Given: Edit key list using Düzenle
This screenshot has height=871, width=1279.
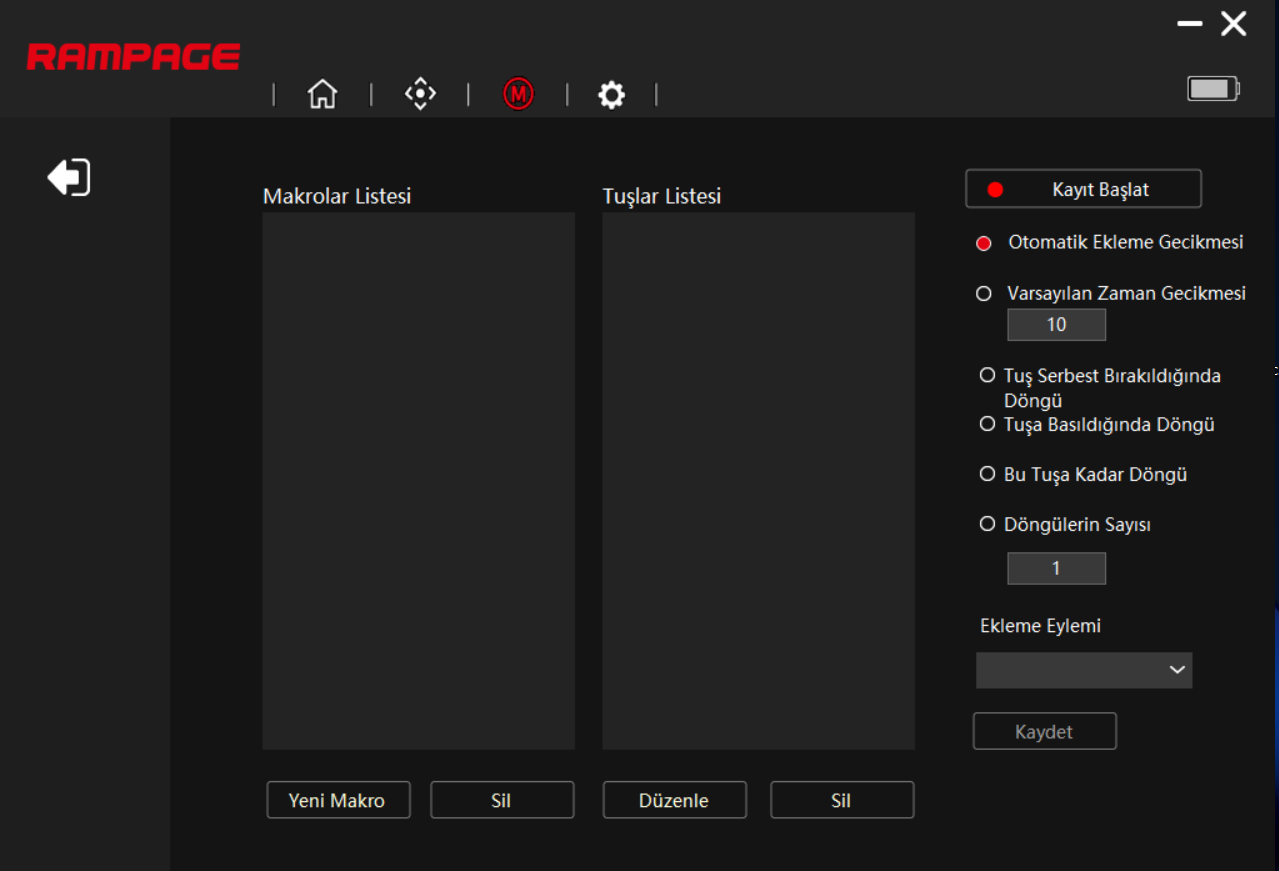Looking at the screenshot, I should (674, 799).
